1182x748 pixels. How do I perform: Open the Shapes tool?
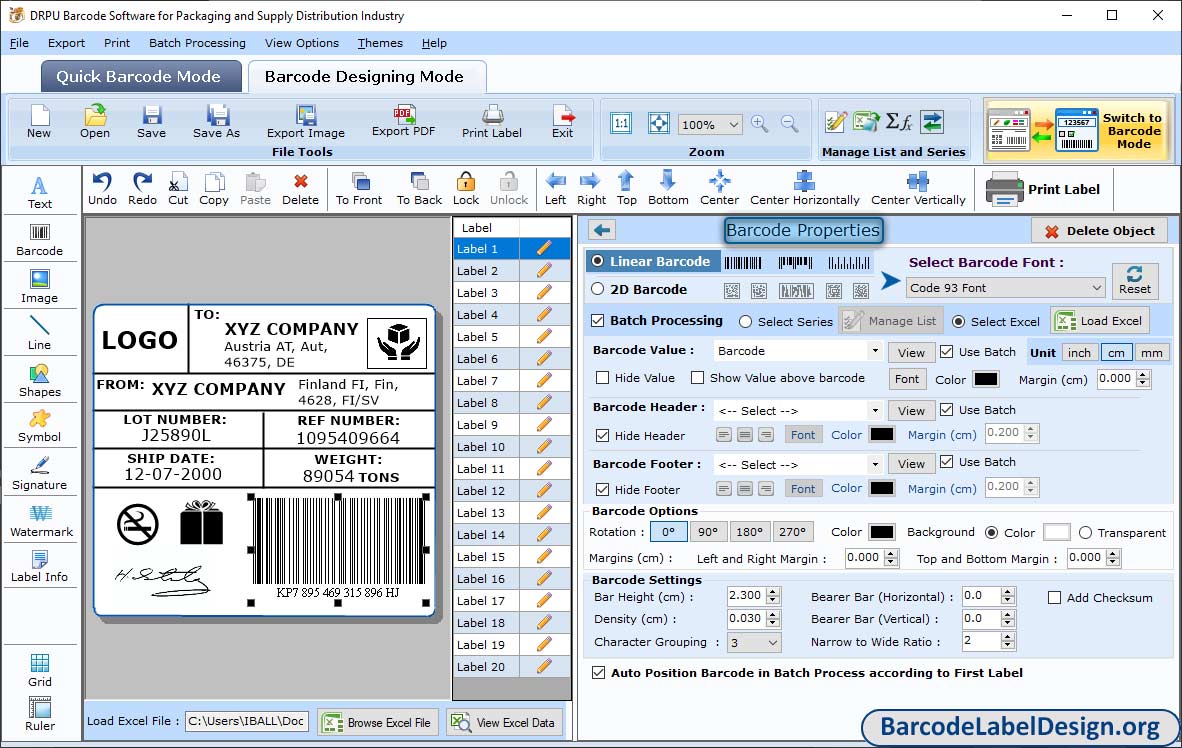tap(39, 381)
